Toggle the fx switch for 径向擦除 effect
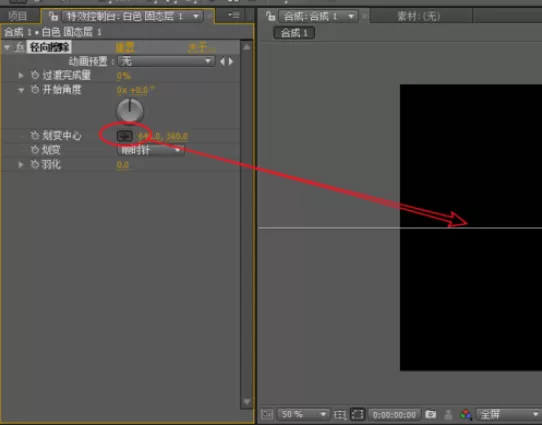Image resolution: width=542 pixels, height=425 pixels. tap(20, 47)
